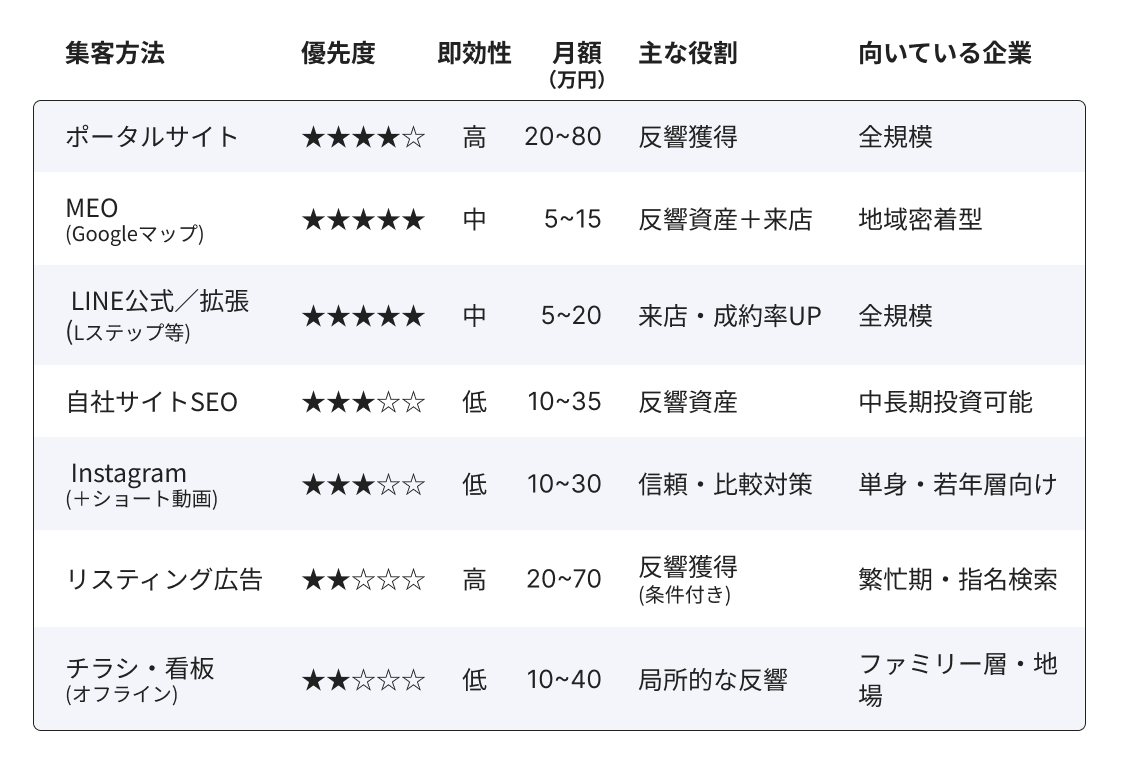Click the 来店・成約率UP role cell
The image size is (1123, 763).
click(729, 316)
